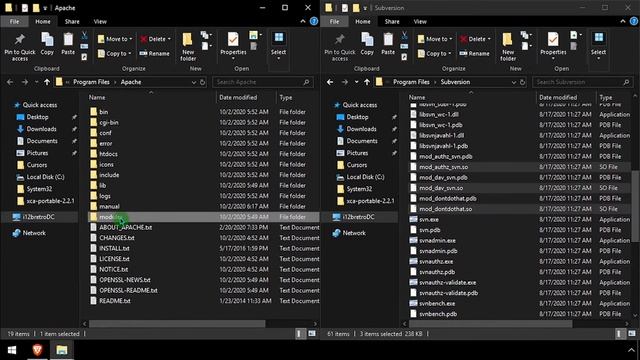This screenshot has height=360, width=640.
Task: Switch to large icons view in Subversion status bar
Action: click(632, 334)
